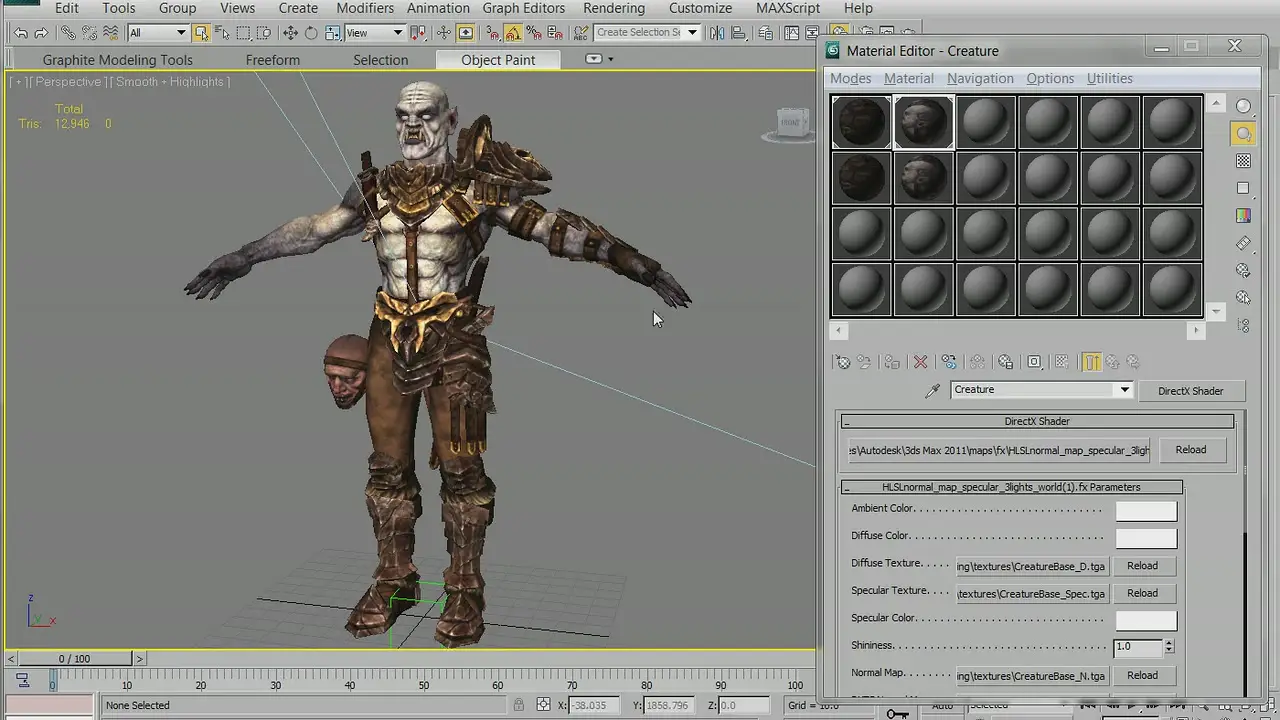The image size is (1280, 720).
Task: Click the Make Preview film icon
Action: click(x=1243, y=243)
